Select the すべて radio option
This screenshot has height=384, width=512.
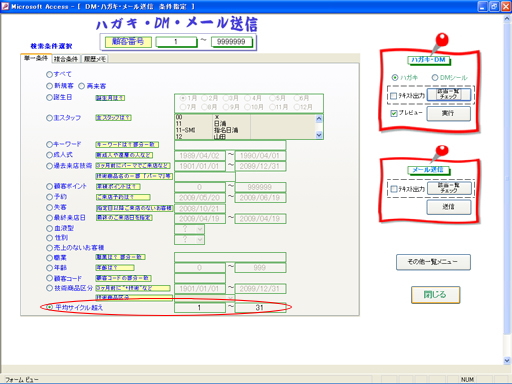pos(49,74)
